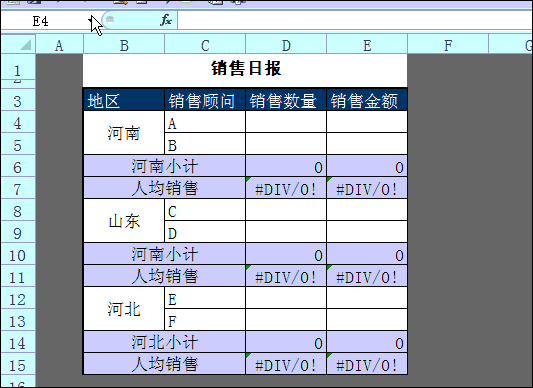Screen dimensions: 533x388
Task: Click the 0 subtotal in cell D10
Action: [286, 254]
